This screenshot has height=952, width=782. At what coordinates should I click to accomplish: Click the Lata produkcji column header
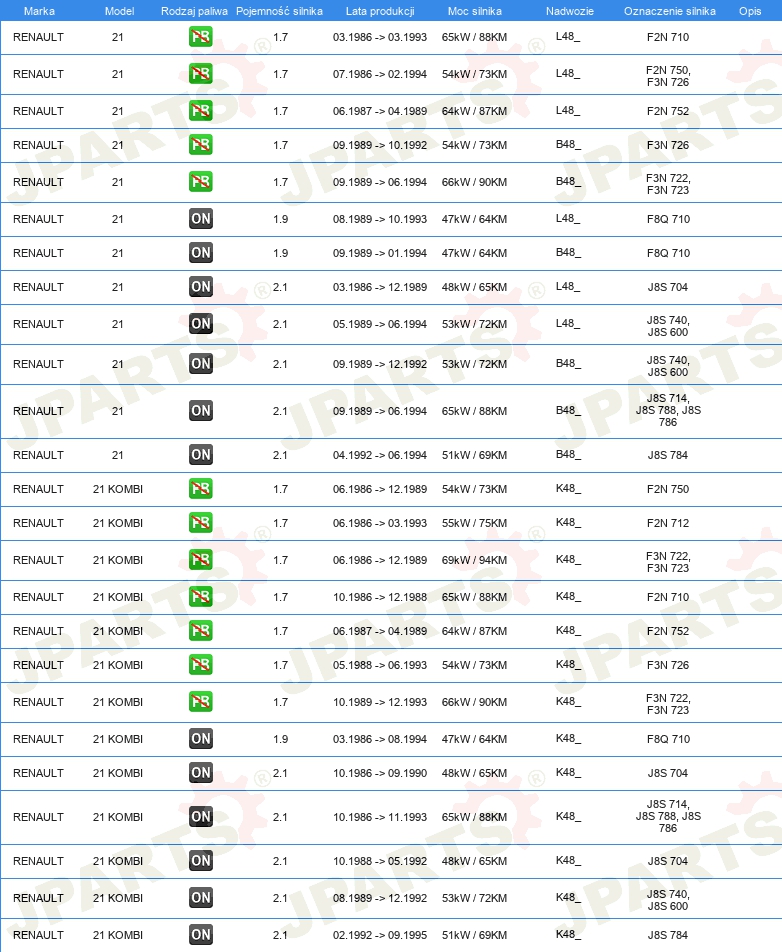tap(380, 11)
